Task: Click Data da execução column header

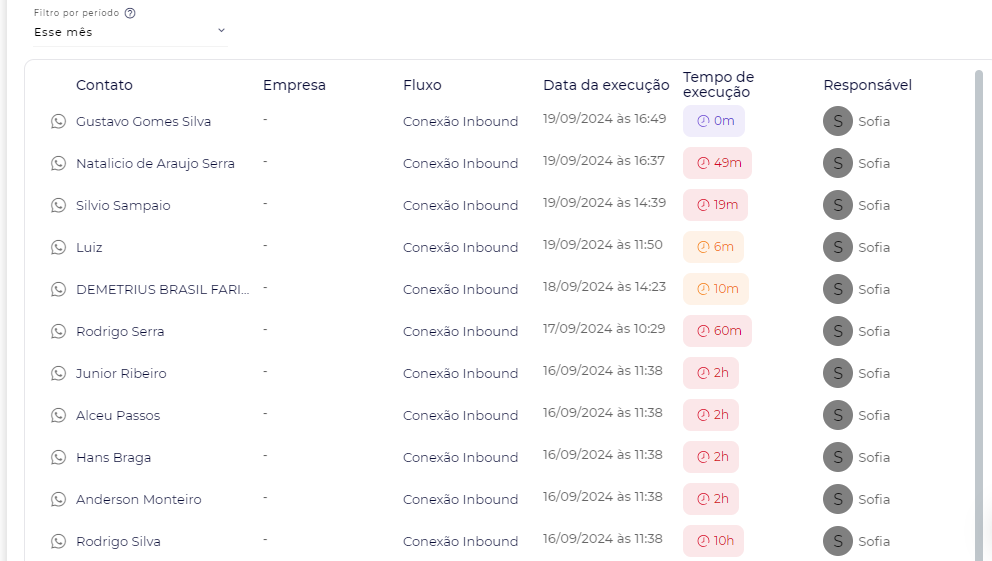Action: [606, 85]
